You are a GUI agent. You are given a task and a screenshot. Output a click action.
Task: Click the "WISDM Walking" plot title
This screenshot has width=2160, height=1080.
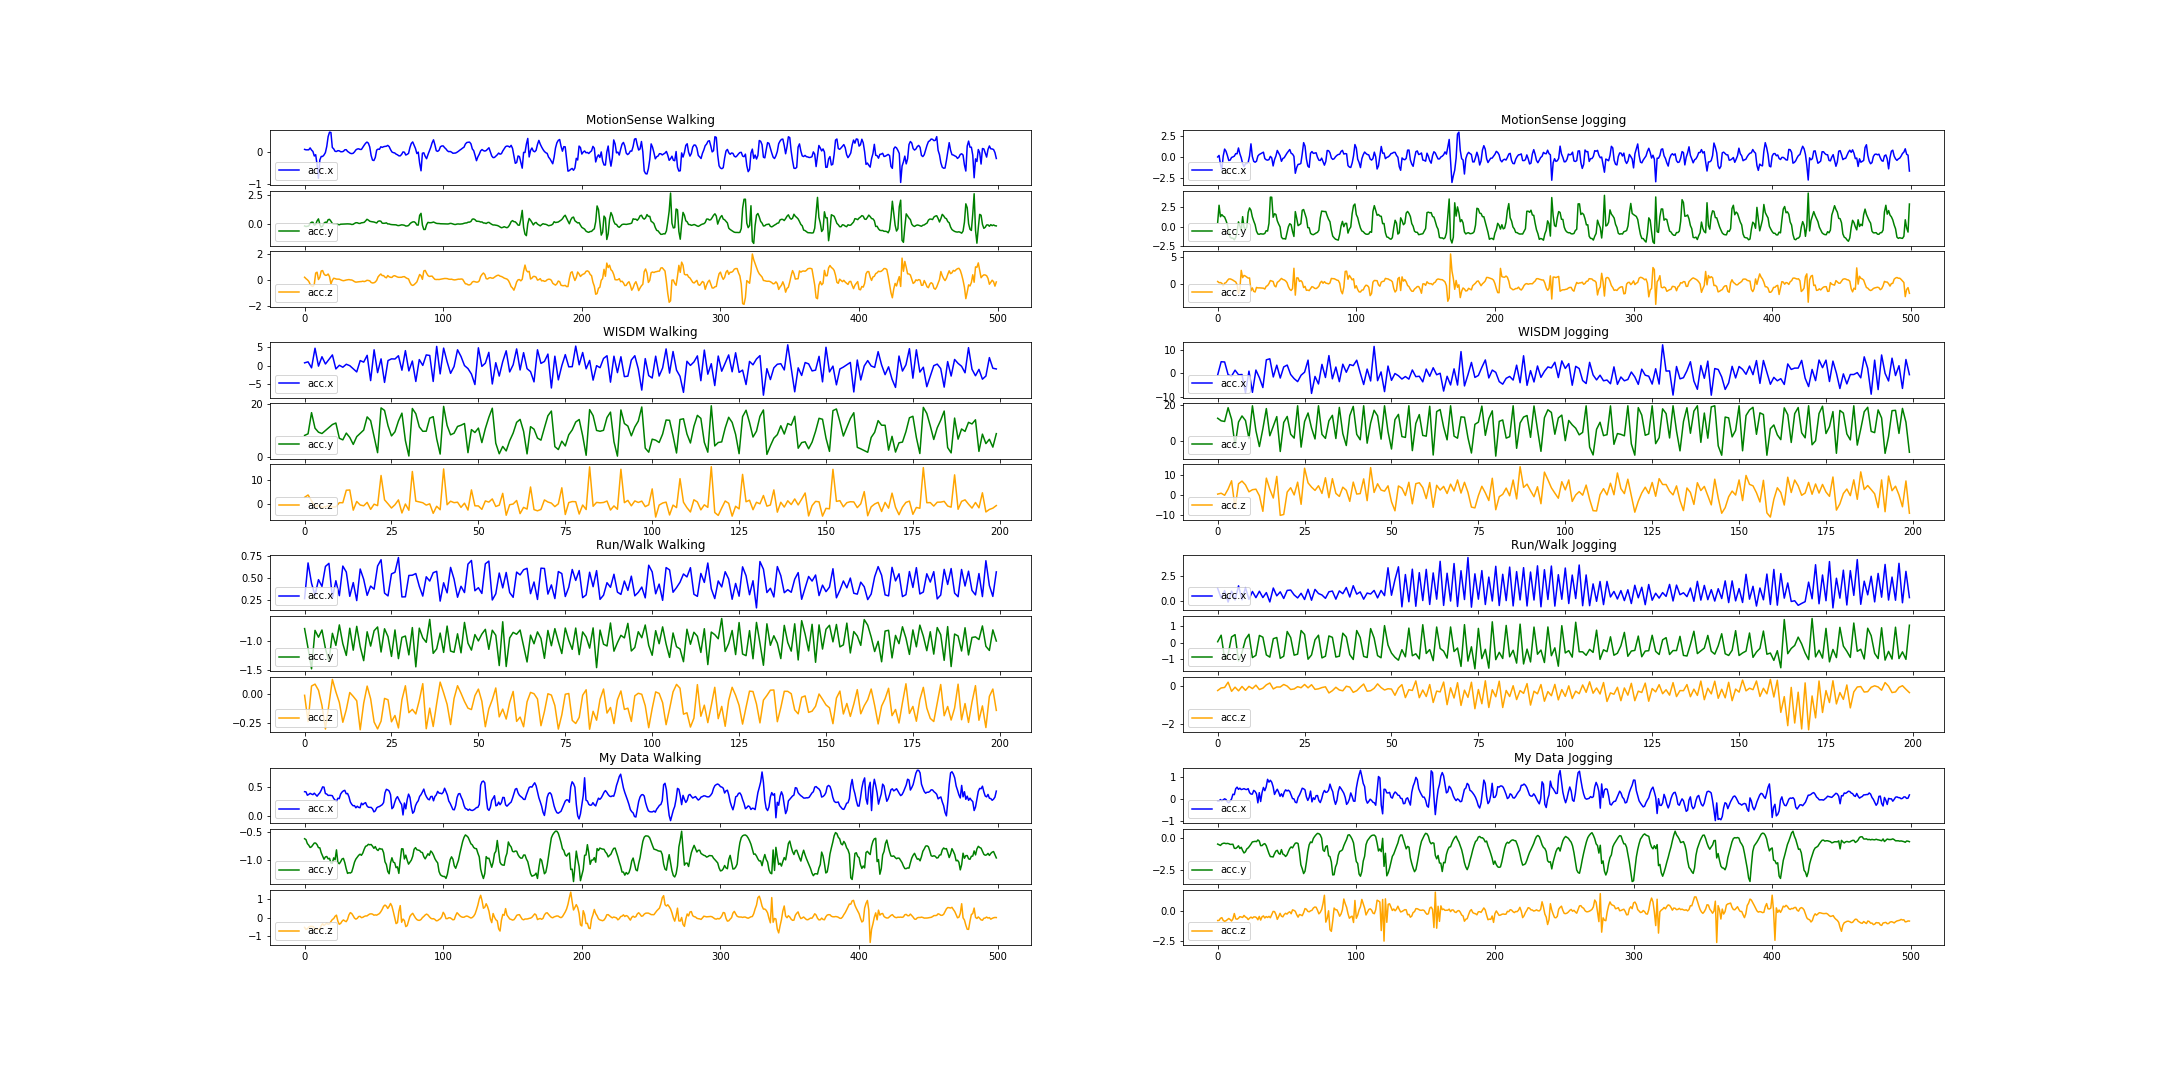(x=650, y=332)
